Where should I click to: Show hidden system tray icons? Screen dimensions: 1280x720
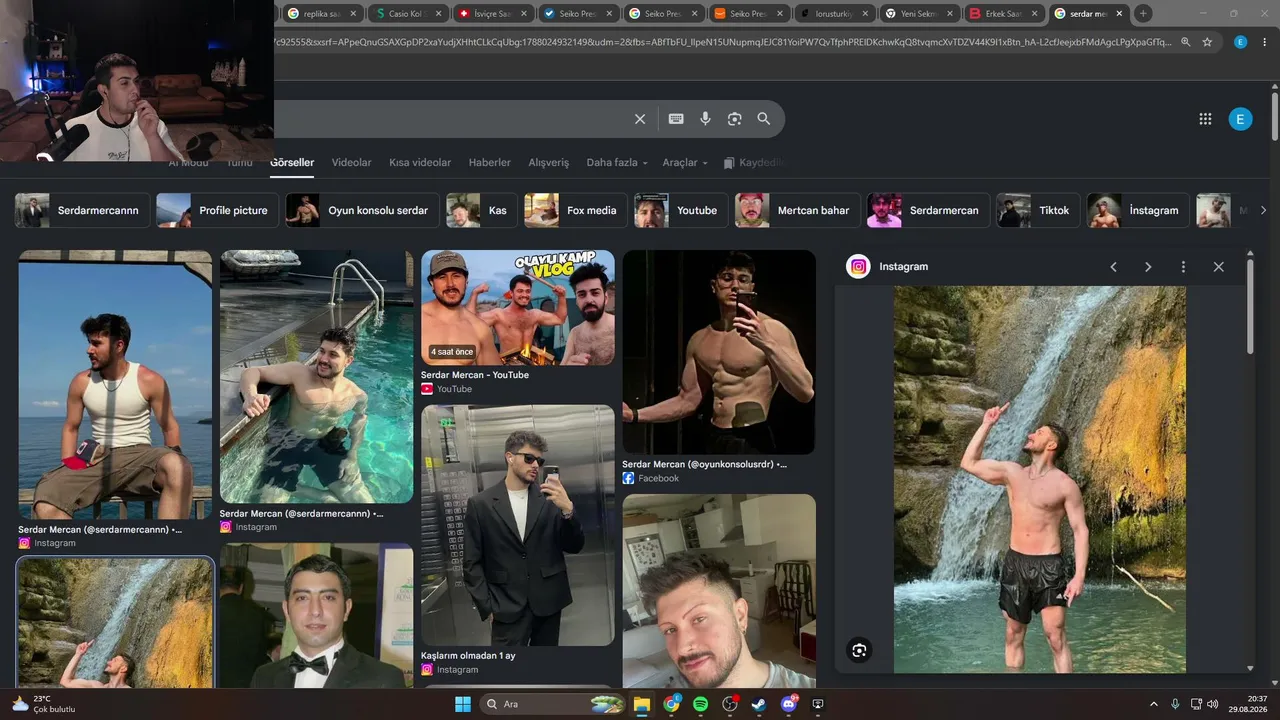coord(1153,704)
